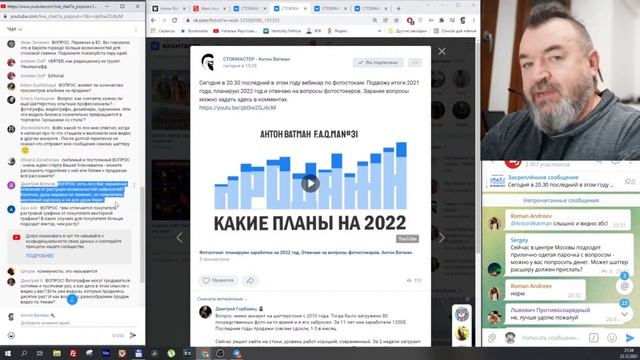This screenshot has width=640, height=360.
Task: Go back in the Chrome browser
Action: pos(153,20)
